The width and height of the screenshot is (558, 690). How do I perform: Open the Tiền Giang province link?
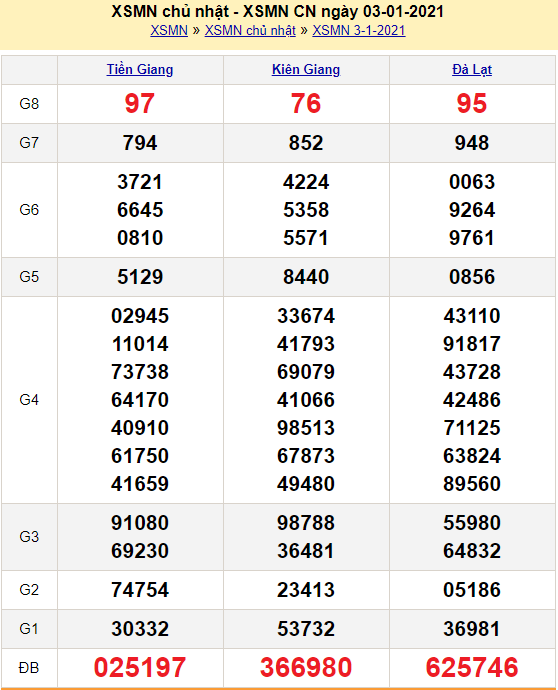[x=140, y=70]
